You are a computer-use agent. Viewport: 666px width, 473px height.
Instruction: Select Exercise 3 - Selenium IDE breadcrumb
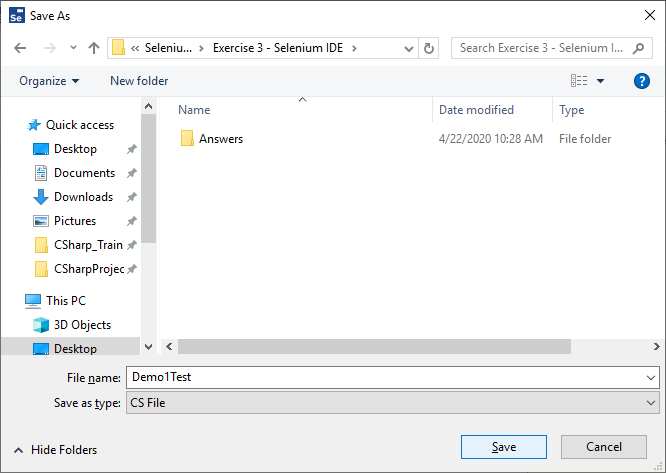(278, 48)
